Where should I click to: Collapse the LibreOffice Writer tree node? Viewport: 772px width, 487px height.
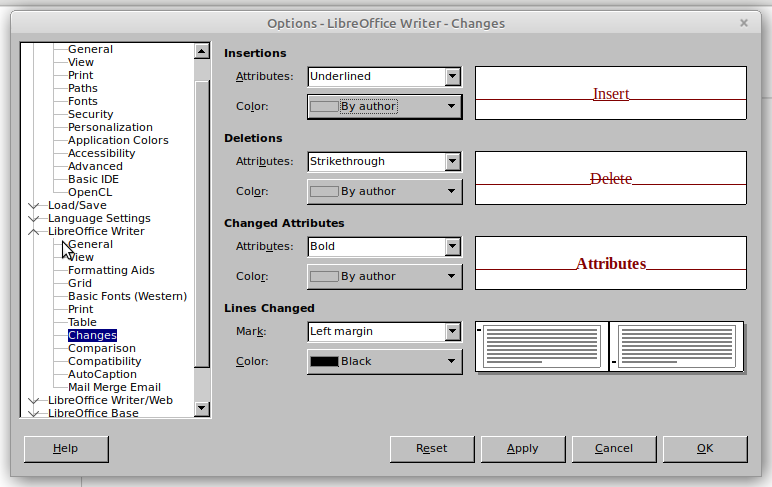(x=33, y=231)
